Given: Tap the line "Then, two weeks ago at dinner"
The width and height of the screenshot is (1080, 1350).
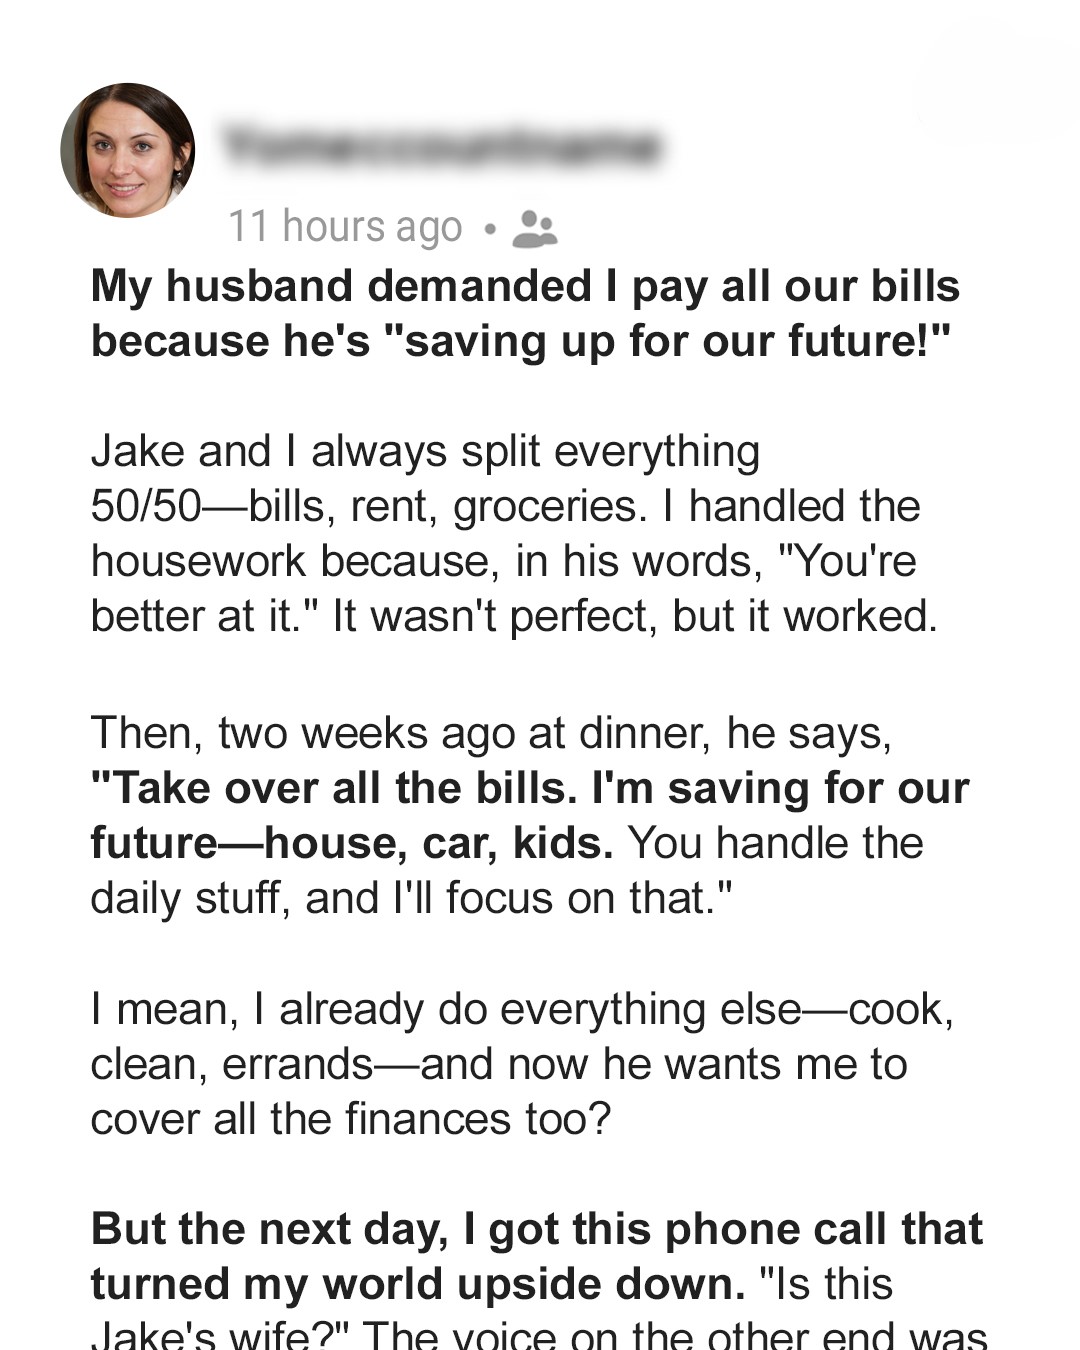Looking at the screenshot, I should pyautogui.click(x=491, y=733).
